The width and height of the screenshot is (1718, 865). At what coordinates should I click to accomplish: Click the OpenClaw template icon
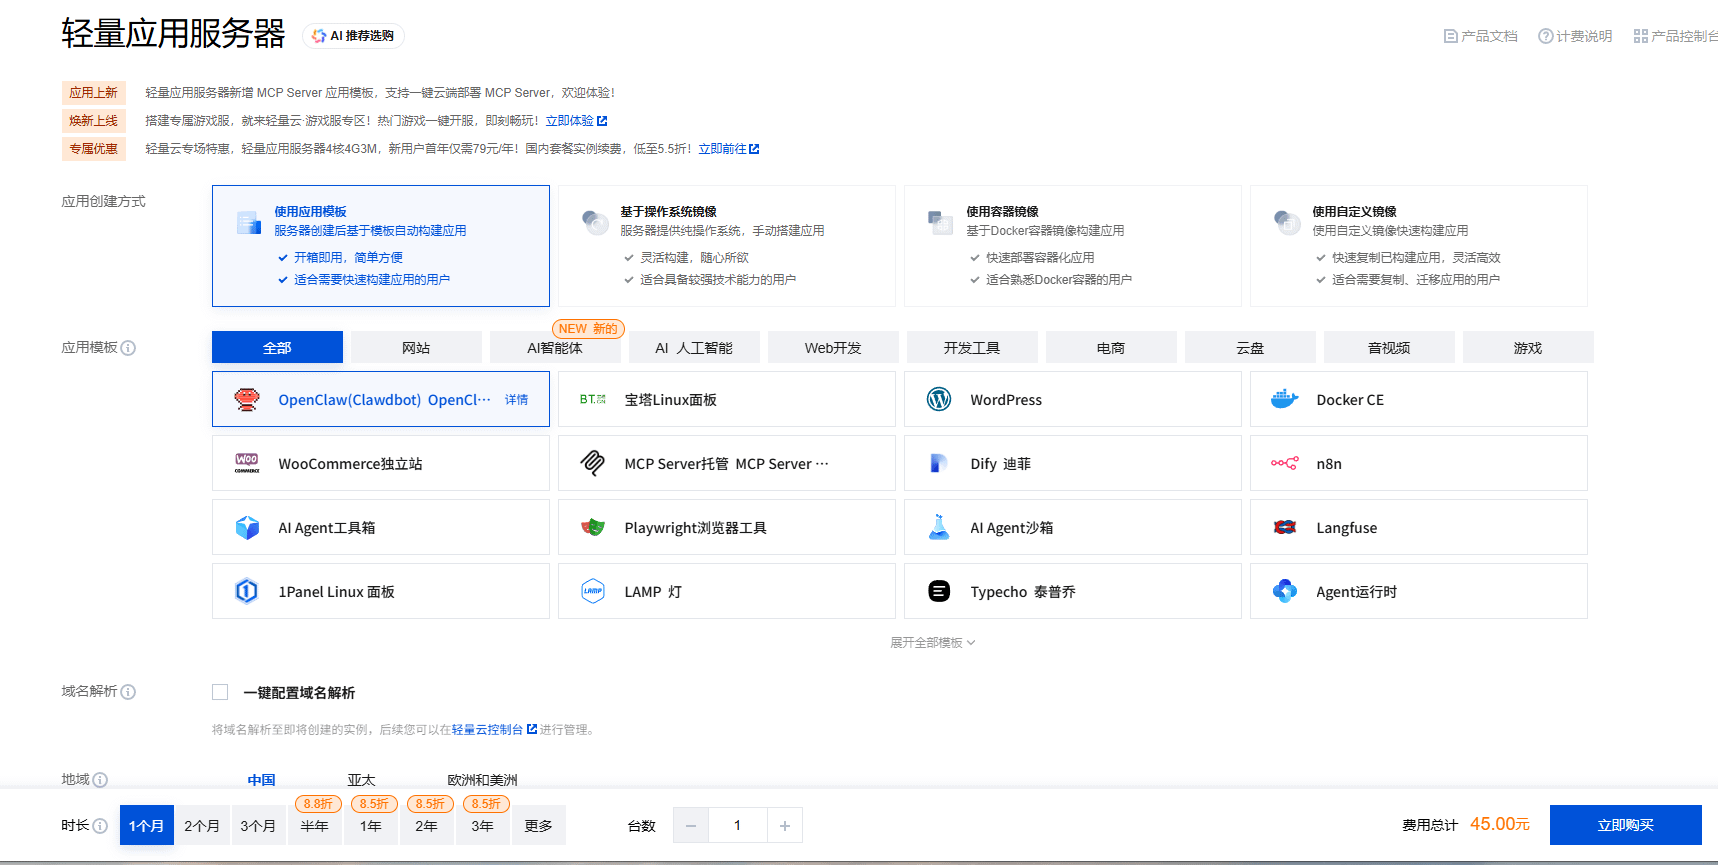point(247,399)
